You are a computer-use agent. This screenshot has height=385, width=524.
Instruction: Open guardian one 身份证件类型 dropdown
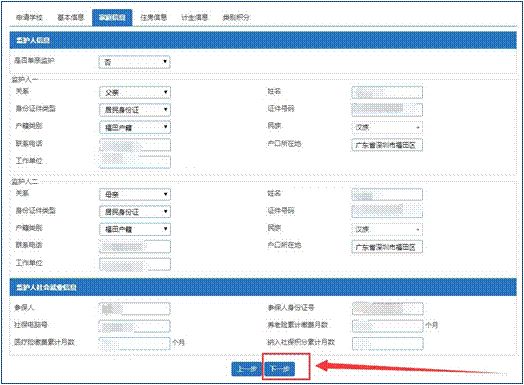tap(135, 110)
